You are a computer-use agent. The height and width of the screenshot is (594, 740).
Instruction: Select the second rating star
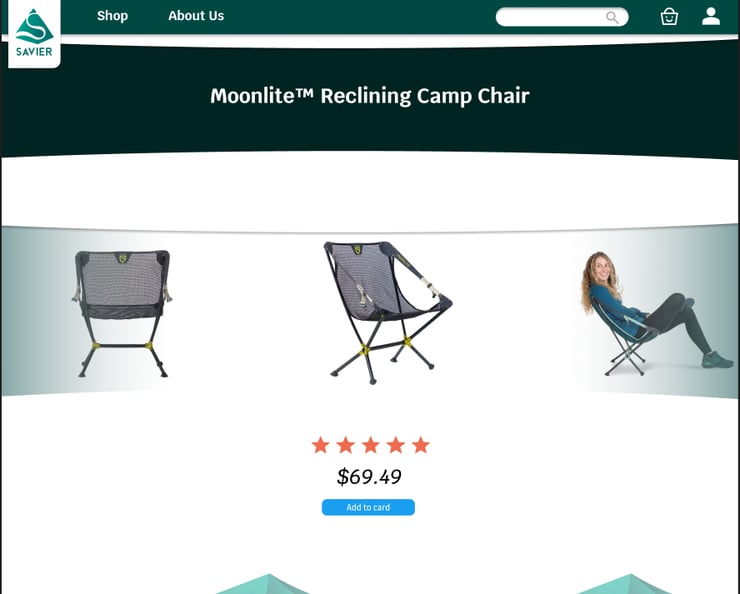click(x=345, y=445)
